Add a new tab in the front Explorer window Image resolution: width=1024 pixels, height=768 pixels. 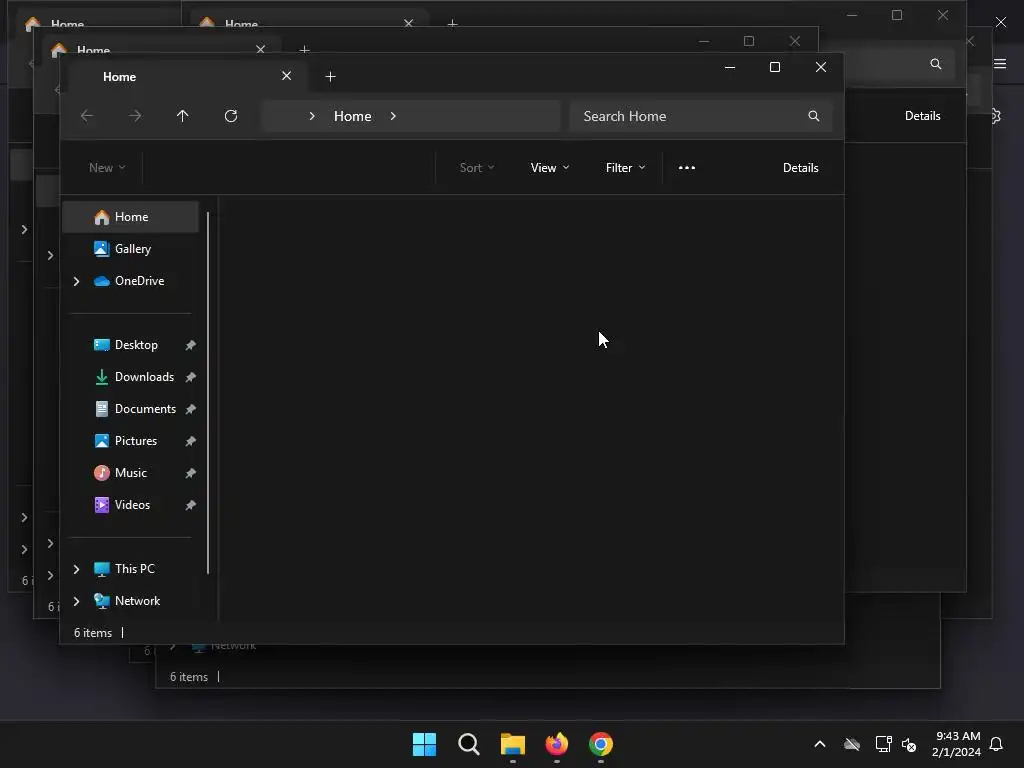(330, 77)
